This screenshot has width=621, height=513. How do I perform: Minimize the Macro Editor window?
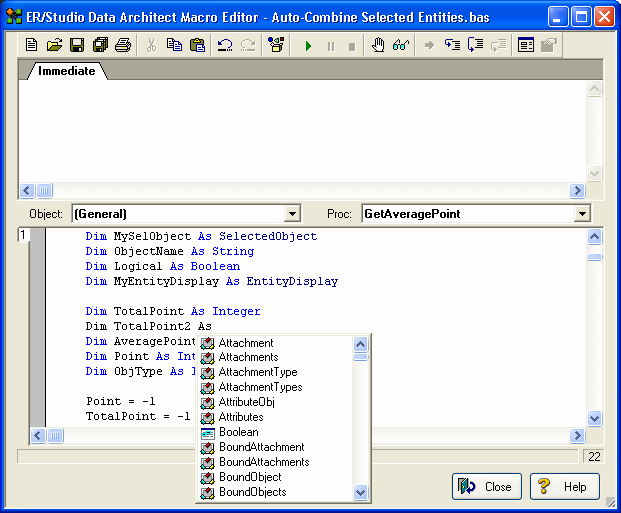coord(558,17)
